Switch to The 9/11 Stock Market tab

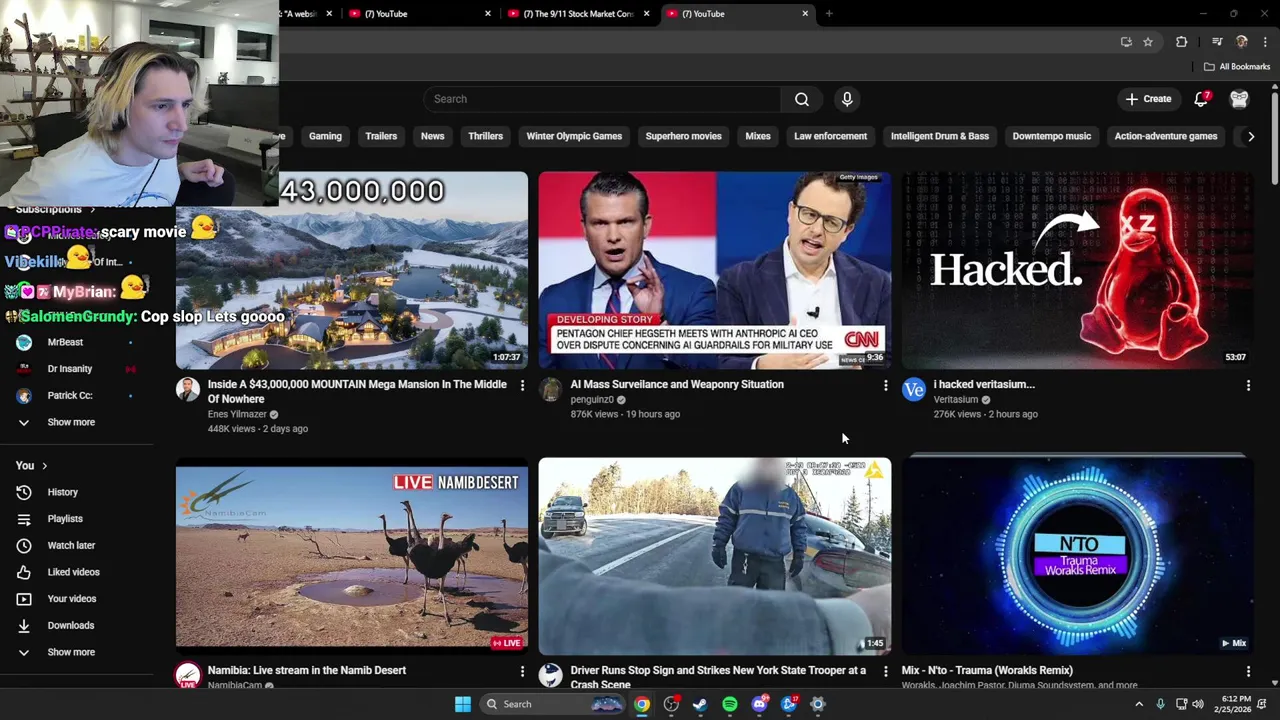coord(578,14)
